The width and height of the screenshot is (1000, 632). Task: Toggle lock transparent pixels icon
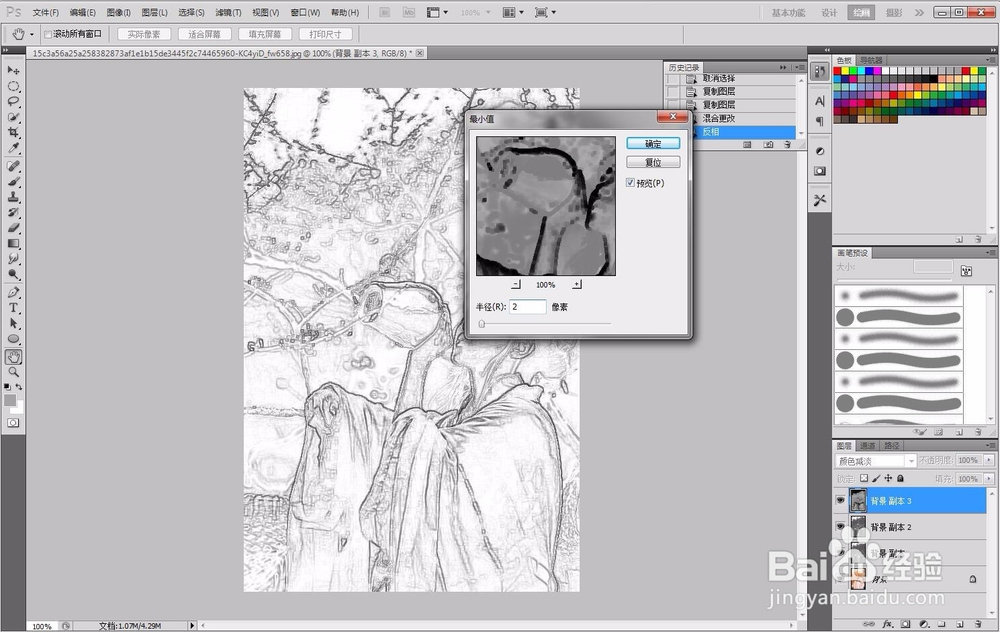(864, 478)
